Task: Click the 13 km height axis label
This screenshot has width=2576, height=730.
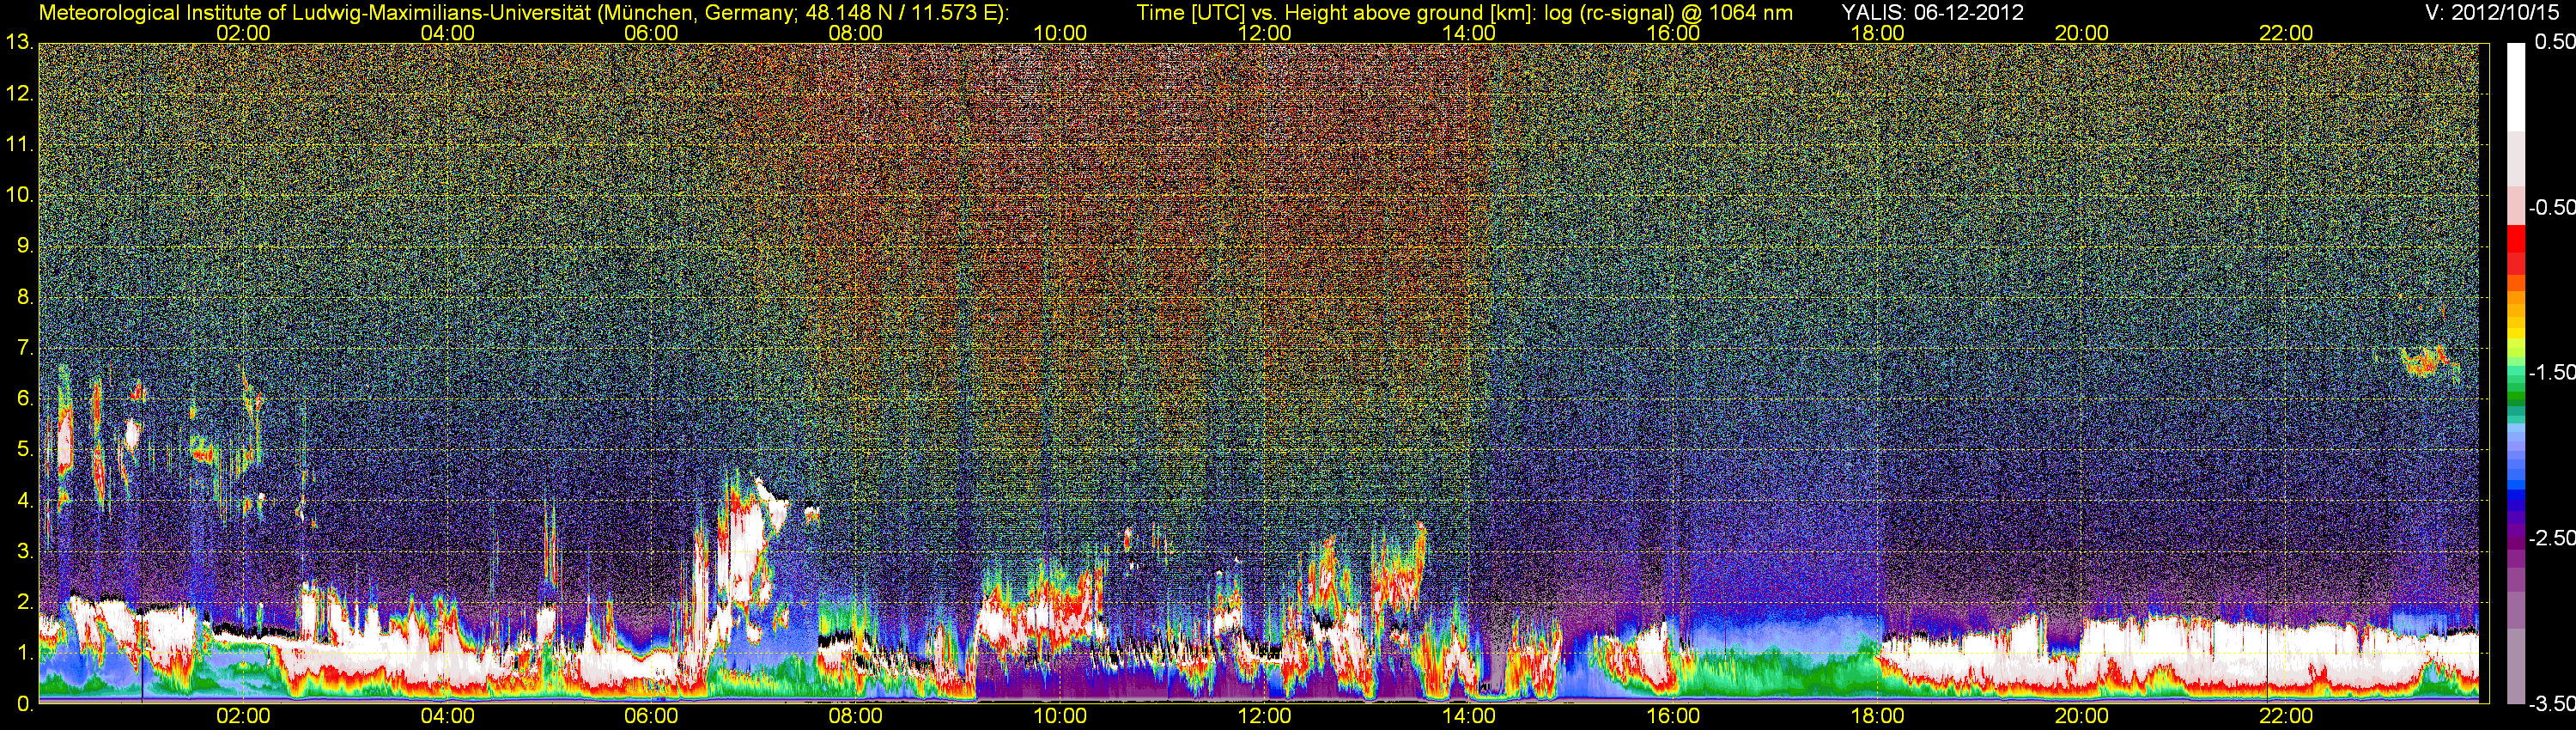Action: coord(18,42)
